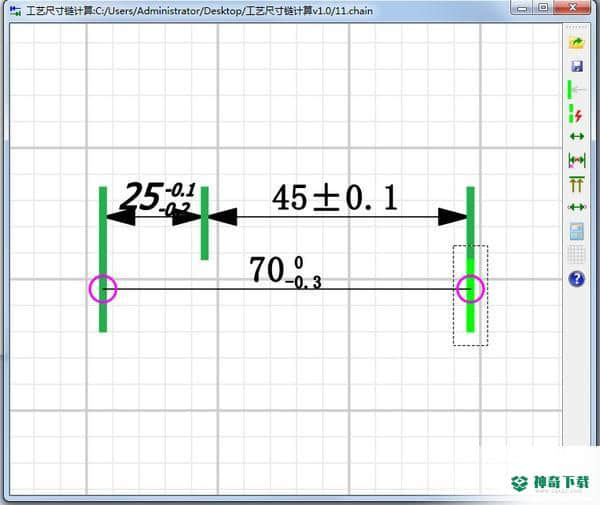Viewport: 600px width, 505px height.
Task: Select the double up-arrows tool
Action: click(x=577, y=184)
